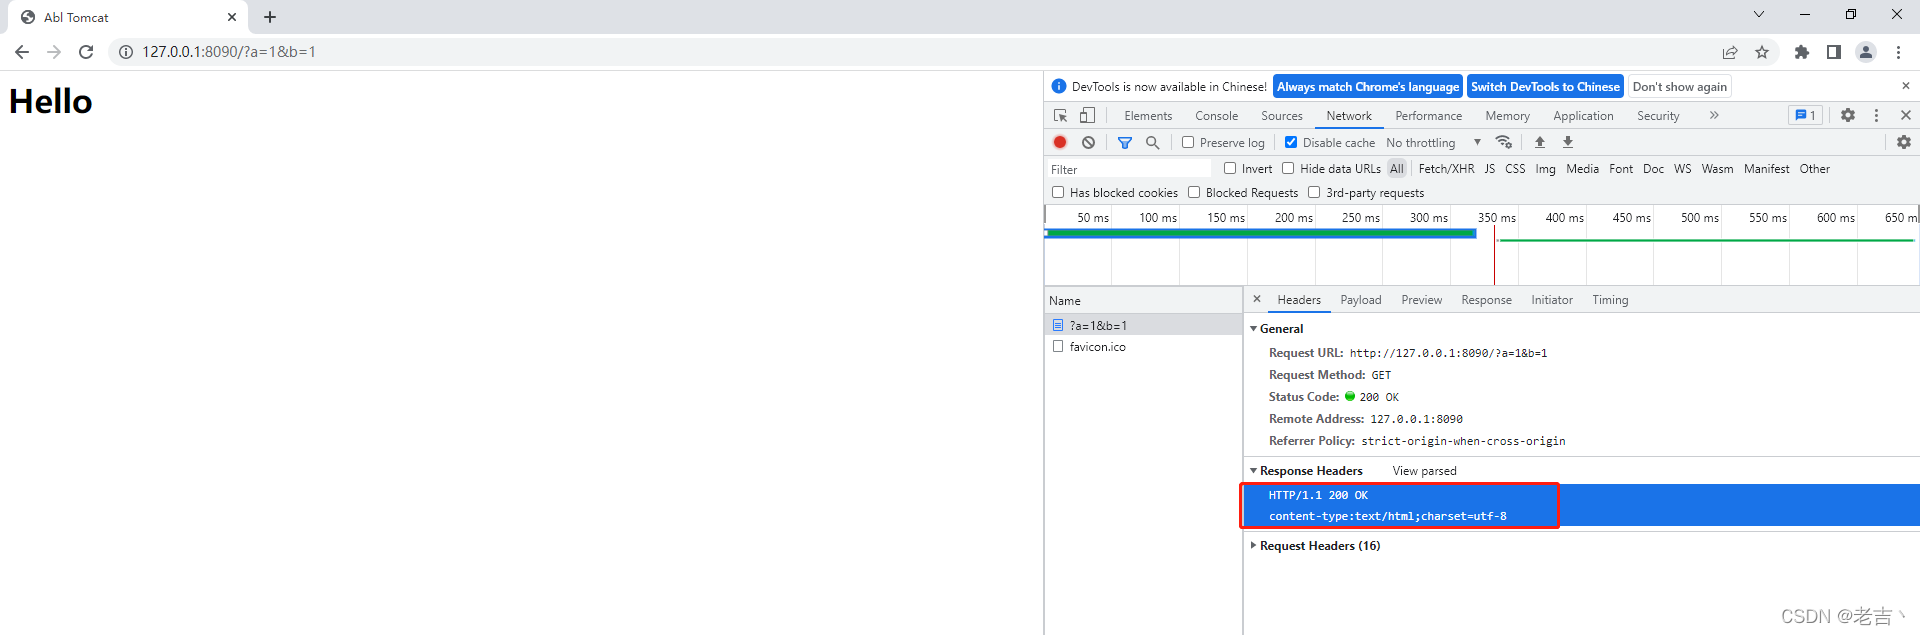Filter requests by Img
Viewport: 1920px width, 635px height.
(x=1545, y=169)
